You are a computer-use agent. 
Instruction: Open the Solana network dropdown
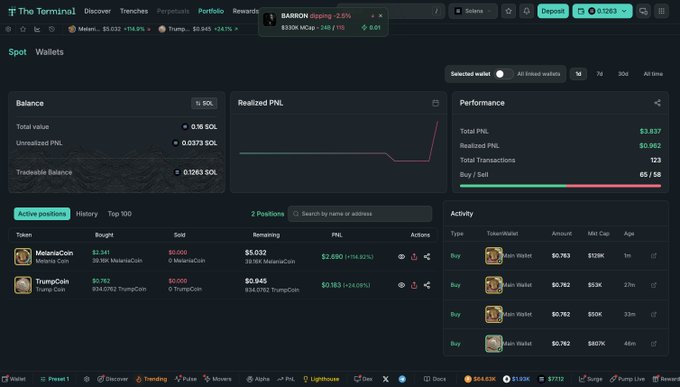[x=473, y=11]
